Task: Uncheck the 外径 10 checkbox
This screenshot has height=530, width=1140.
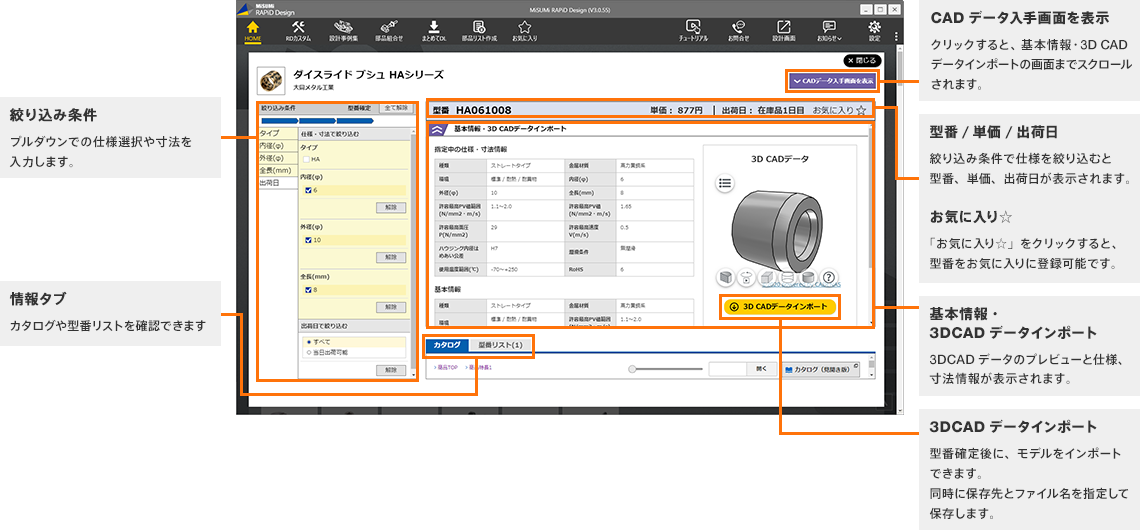Action: click(308, 240)
